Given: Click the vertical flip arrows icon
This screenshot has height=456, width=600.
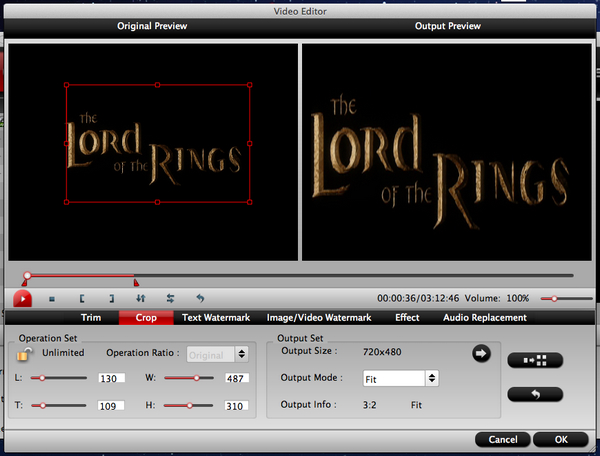Looking at the screenshot, I should click(x=141, y=298).
